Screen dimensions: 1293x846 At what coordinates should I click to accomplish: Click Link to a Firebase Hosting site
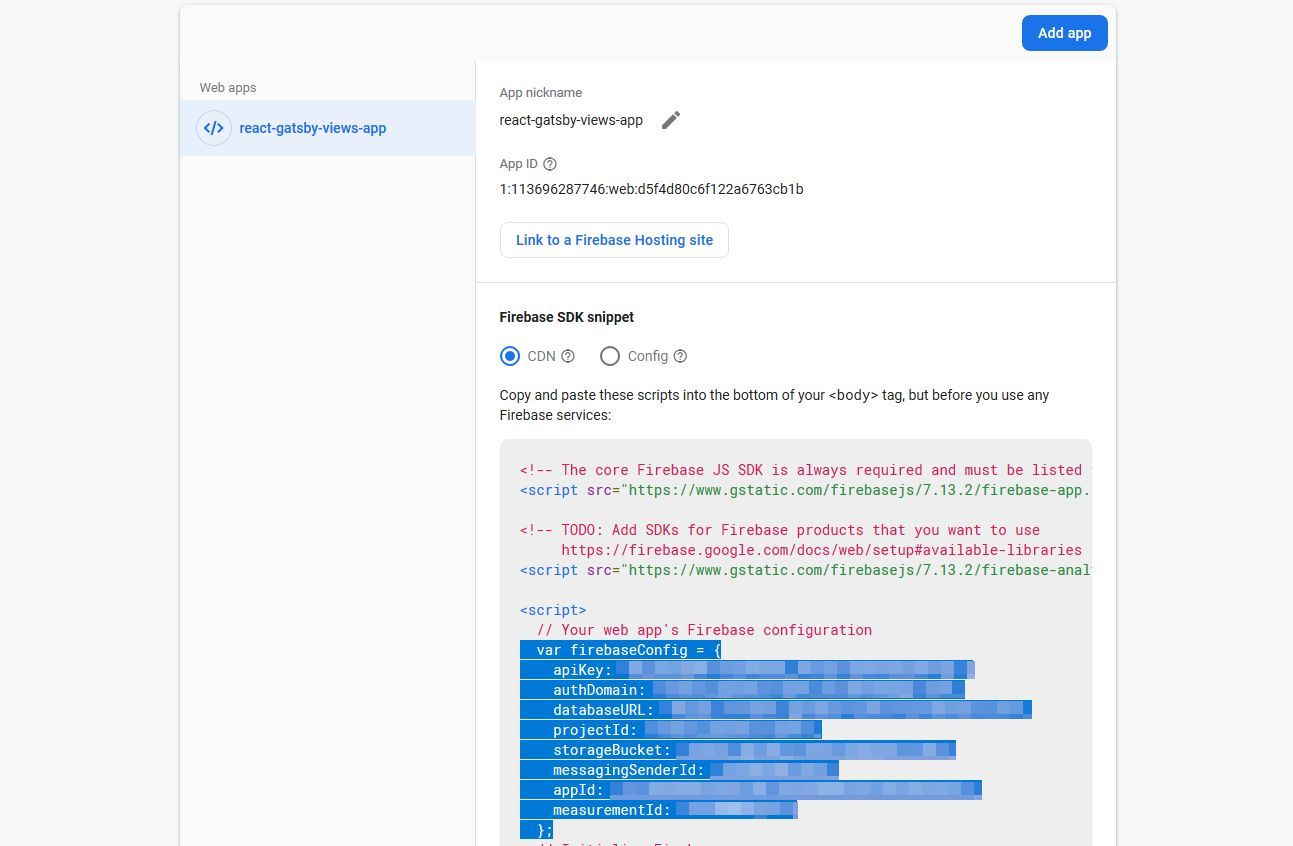tap(614, 240)
